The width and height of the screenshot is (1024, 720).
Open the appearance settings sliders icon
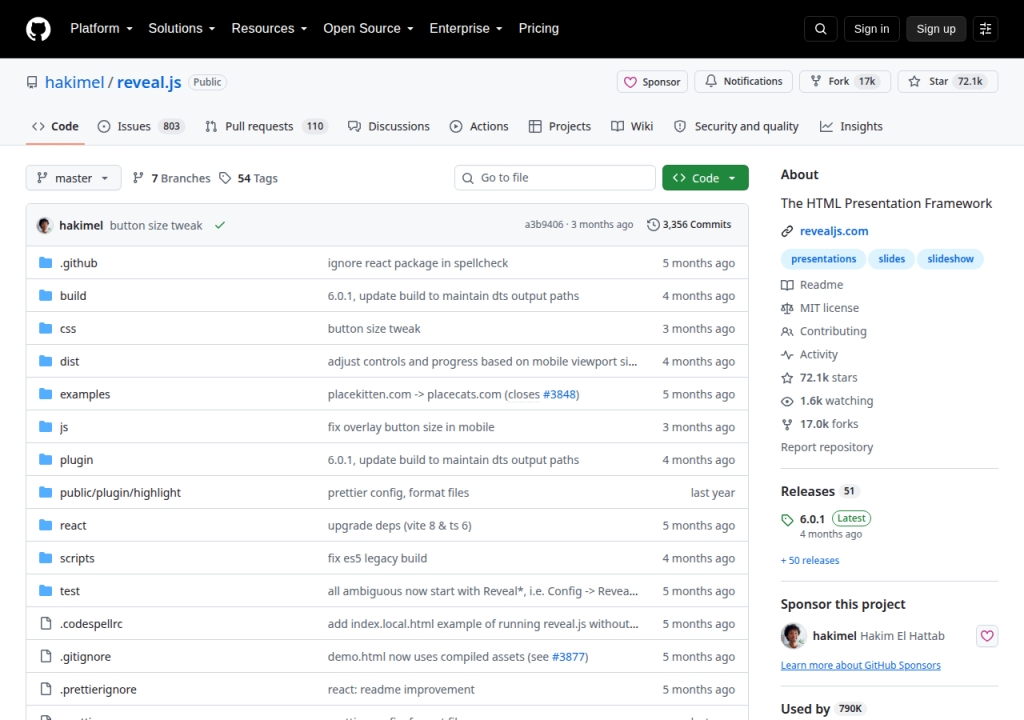click(985, 29)
